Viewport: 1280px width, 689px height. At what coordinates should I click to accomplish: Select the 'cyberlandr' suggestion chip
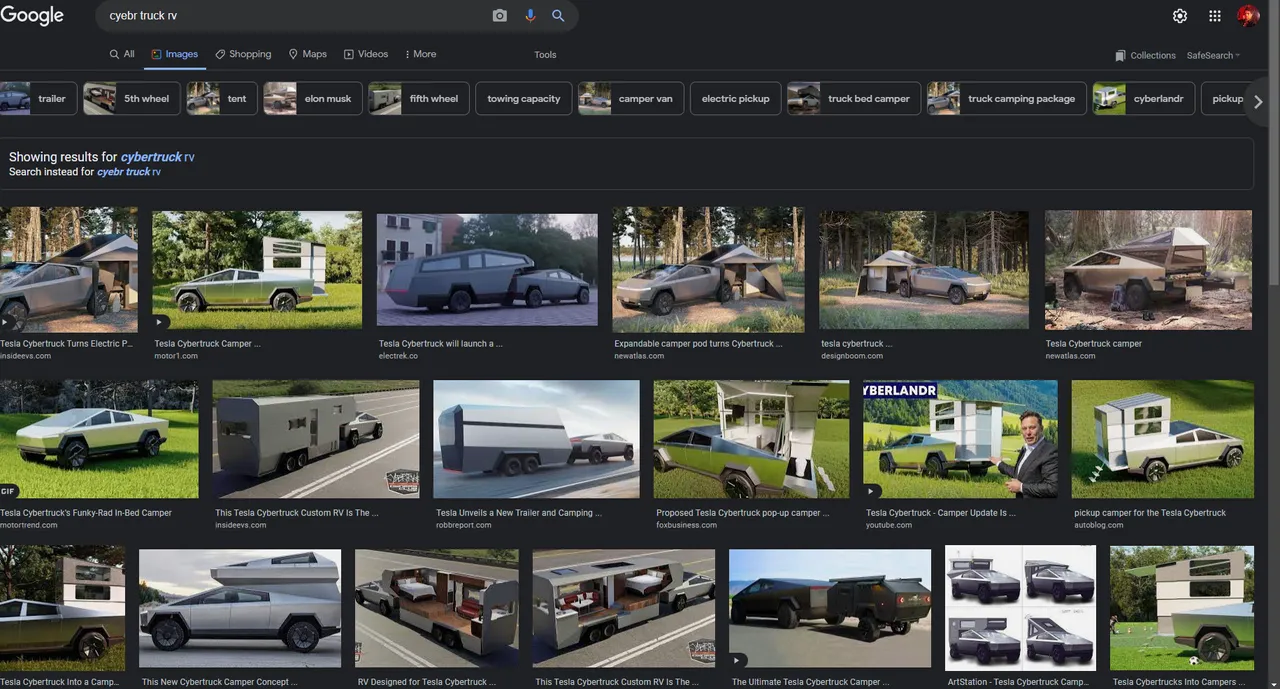coord(1144,99)
